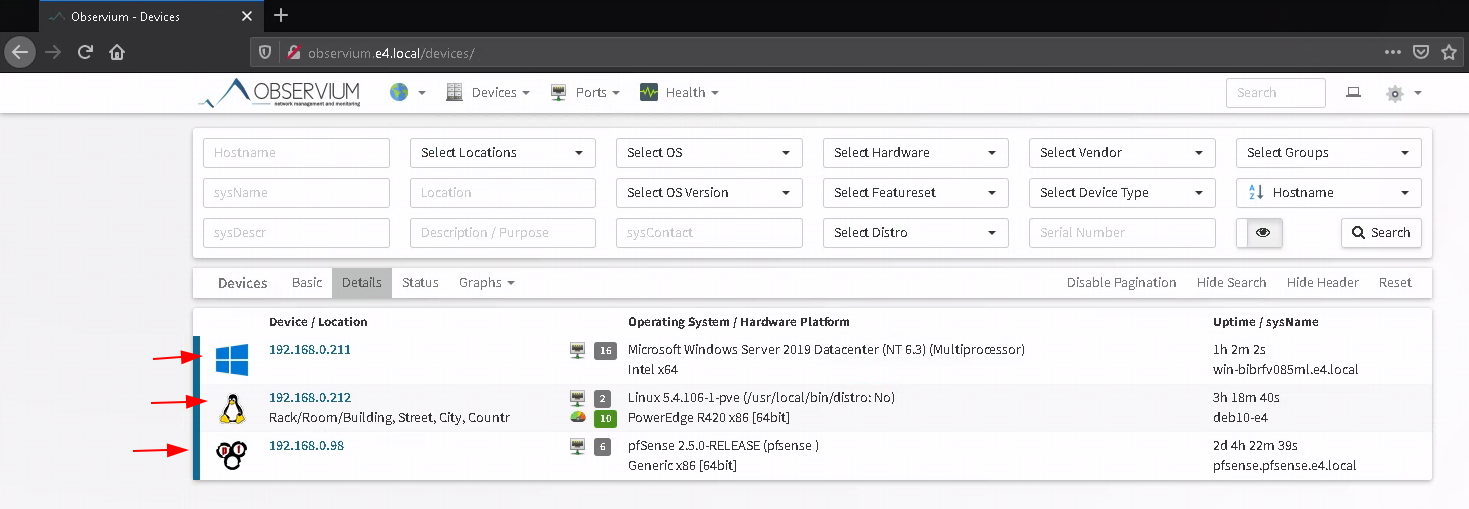Open the Health navigation menu
This screenshot has height=509, width=1469.
[x=678, y=92]
